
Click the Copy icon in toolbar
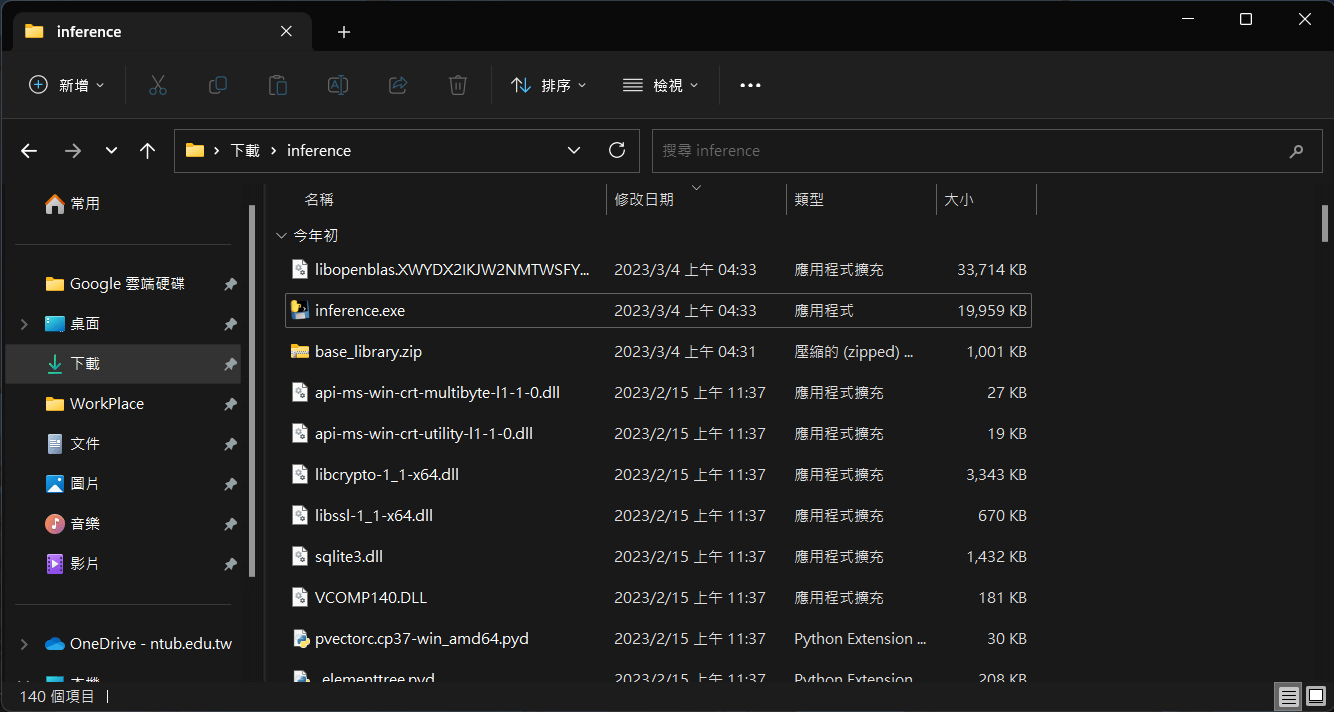pyautogui.click(x=217, y=85)
